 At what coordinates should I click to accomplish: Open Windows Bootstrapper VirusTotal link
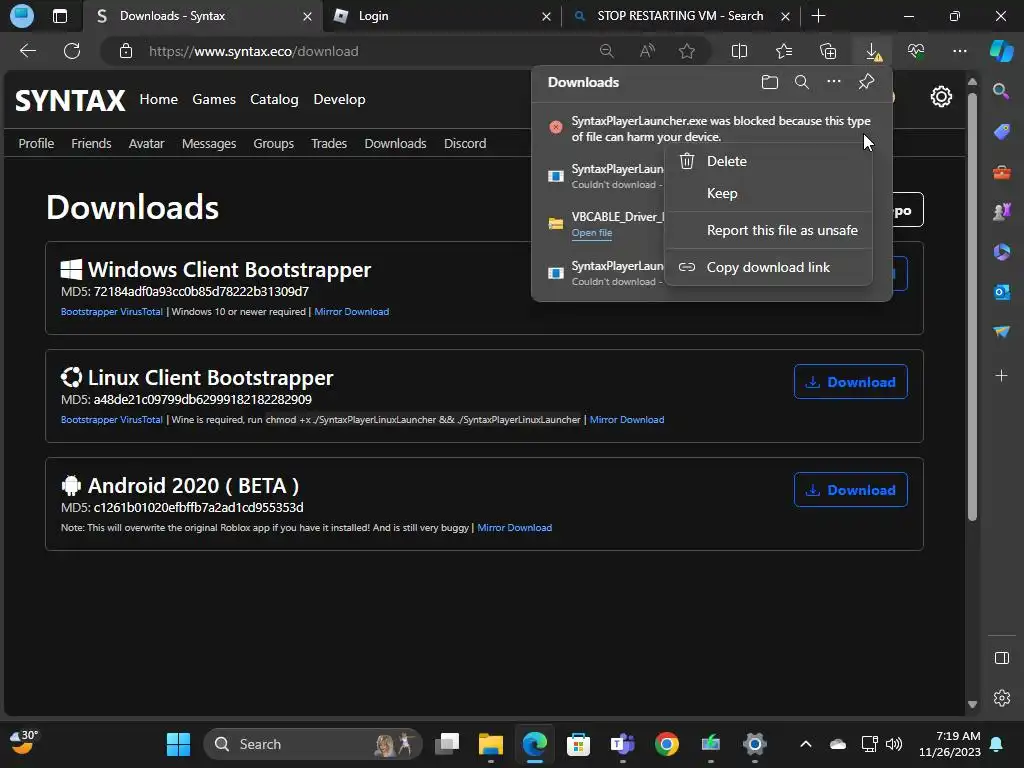tap(112, 312)
